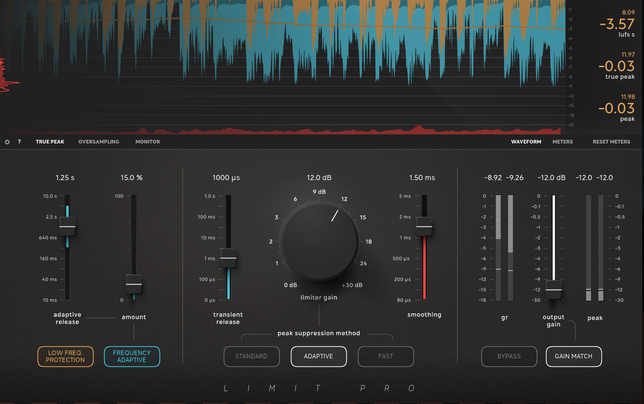This screenshot has width=644, height=404.
Task: Click the amount slider handle
Action: click(x=133, y=284)
